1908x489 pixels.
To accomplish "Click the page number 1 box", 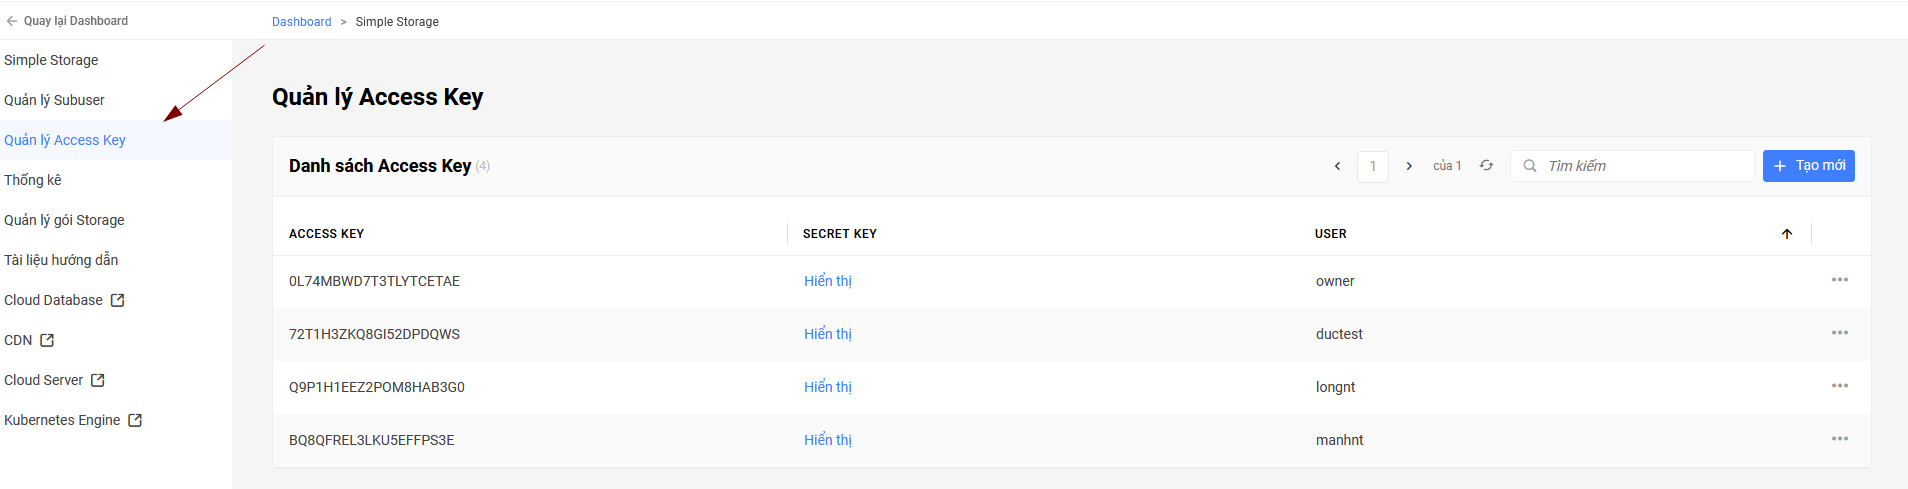I will [1372, 166].
